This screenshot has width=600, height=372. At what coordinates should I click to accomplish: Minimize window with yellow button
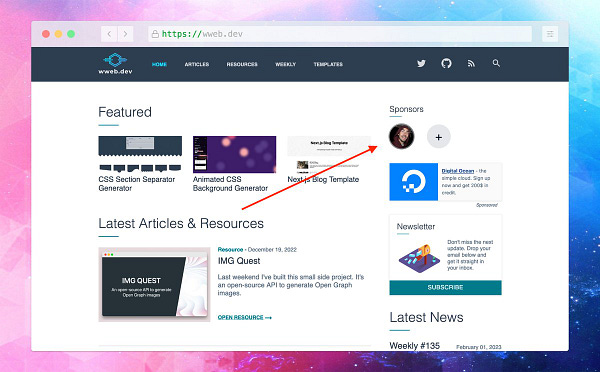[59, 34]
